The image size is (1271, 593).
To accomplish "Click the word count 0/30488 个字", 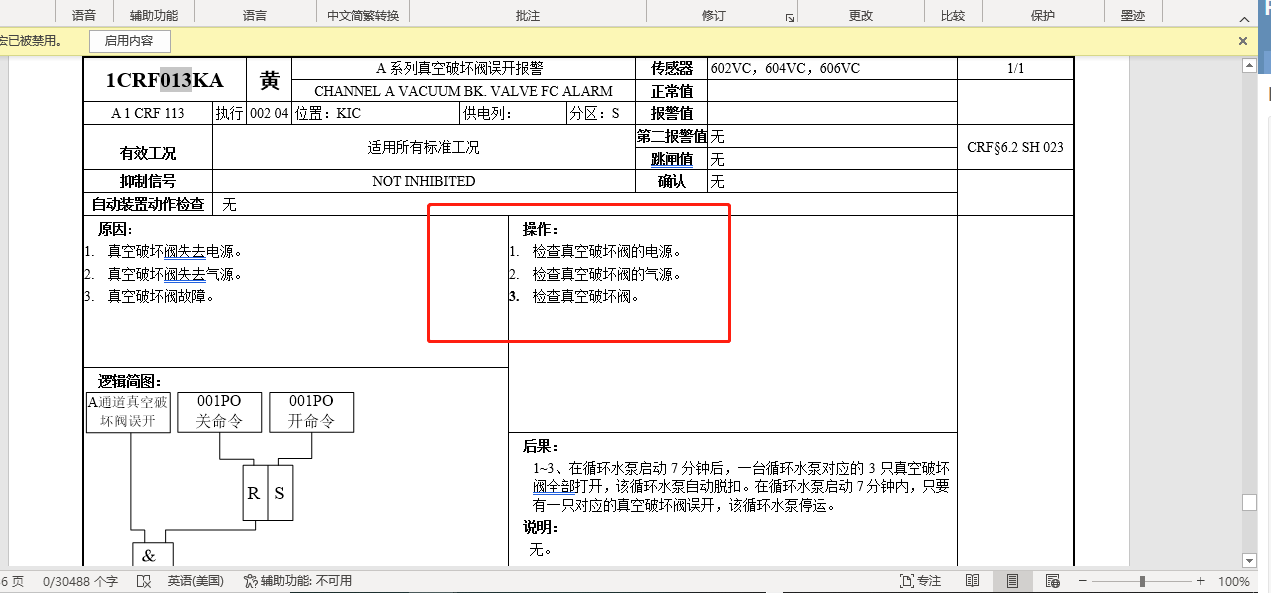I will [x=80, y=581].
